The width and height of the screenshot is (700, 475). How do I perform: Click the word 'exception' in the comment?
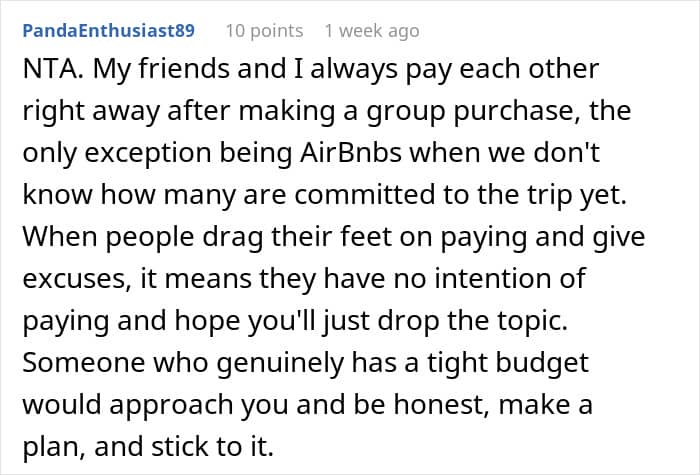click(147, 154)
